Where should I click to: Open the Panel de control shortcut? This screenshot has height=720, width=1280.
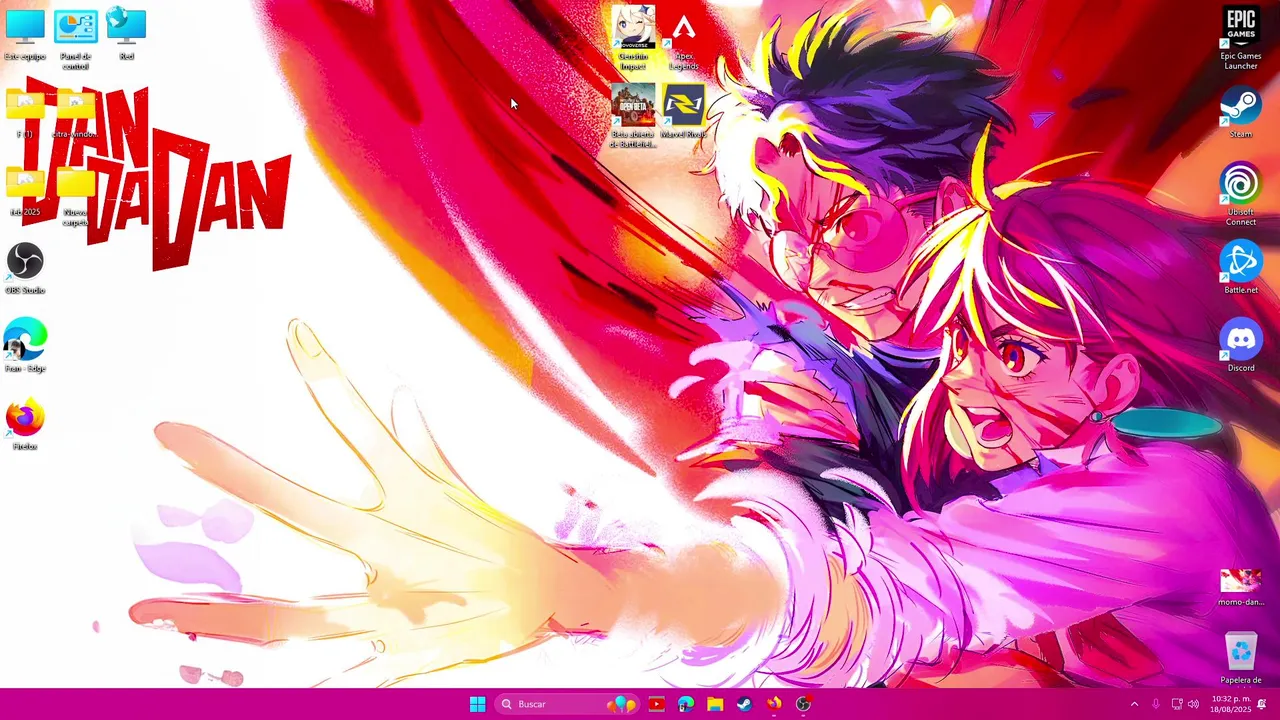tap(75, 38)
